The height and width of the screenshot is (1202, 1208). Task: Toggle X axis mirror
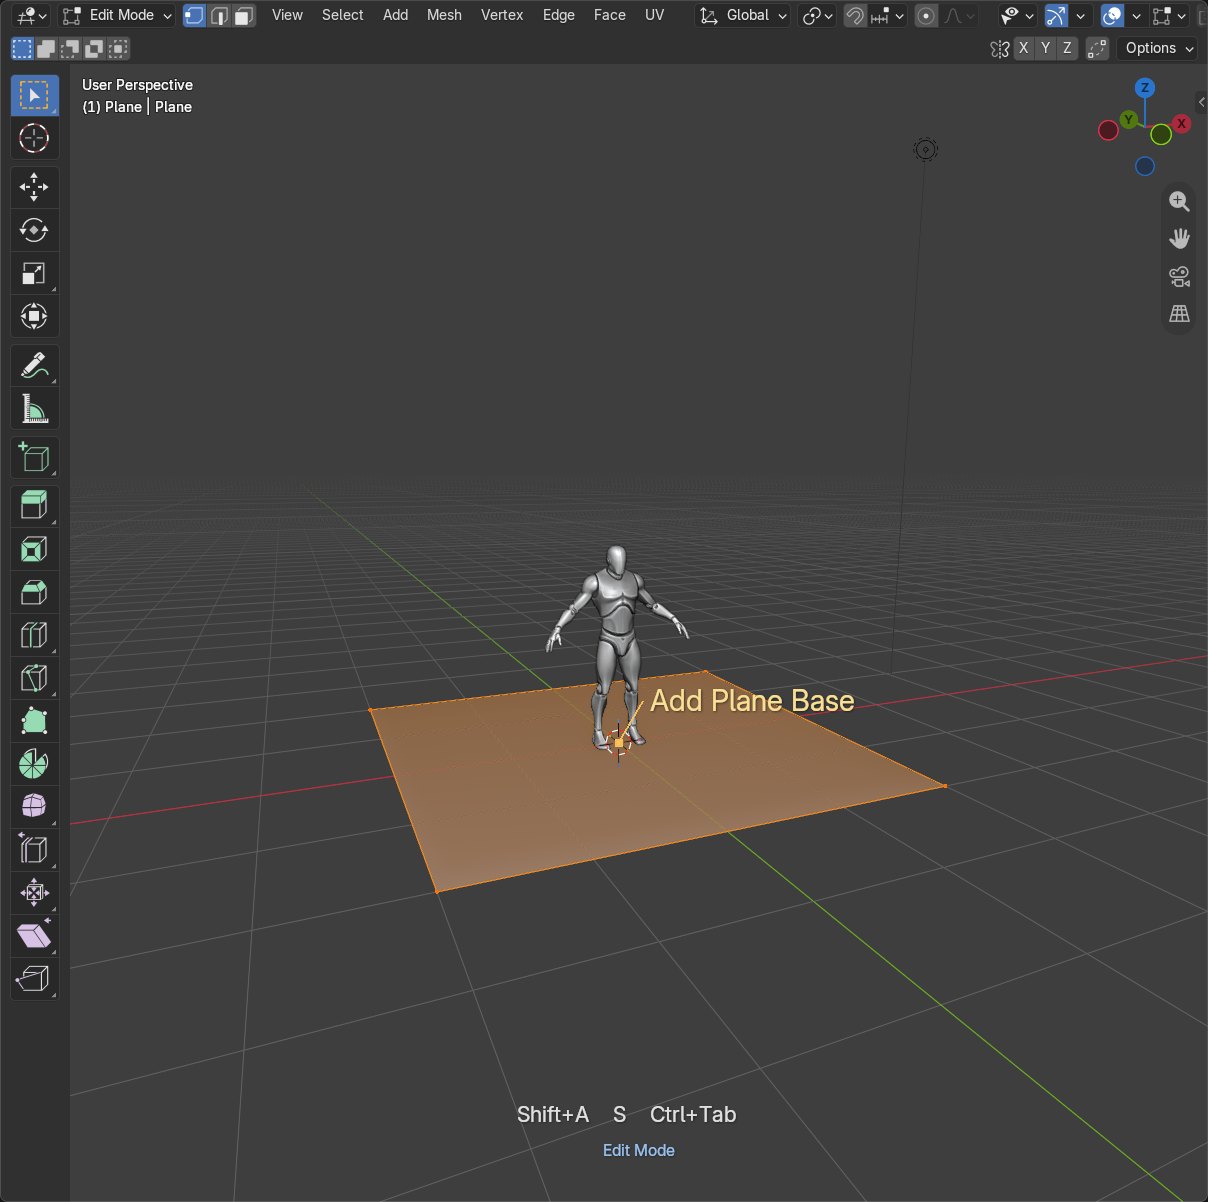pyautogui.click(x=1023, y=48)
